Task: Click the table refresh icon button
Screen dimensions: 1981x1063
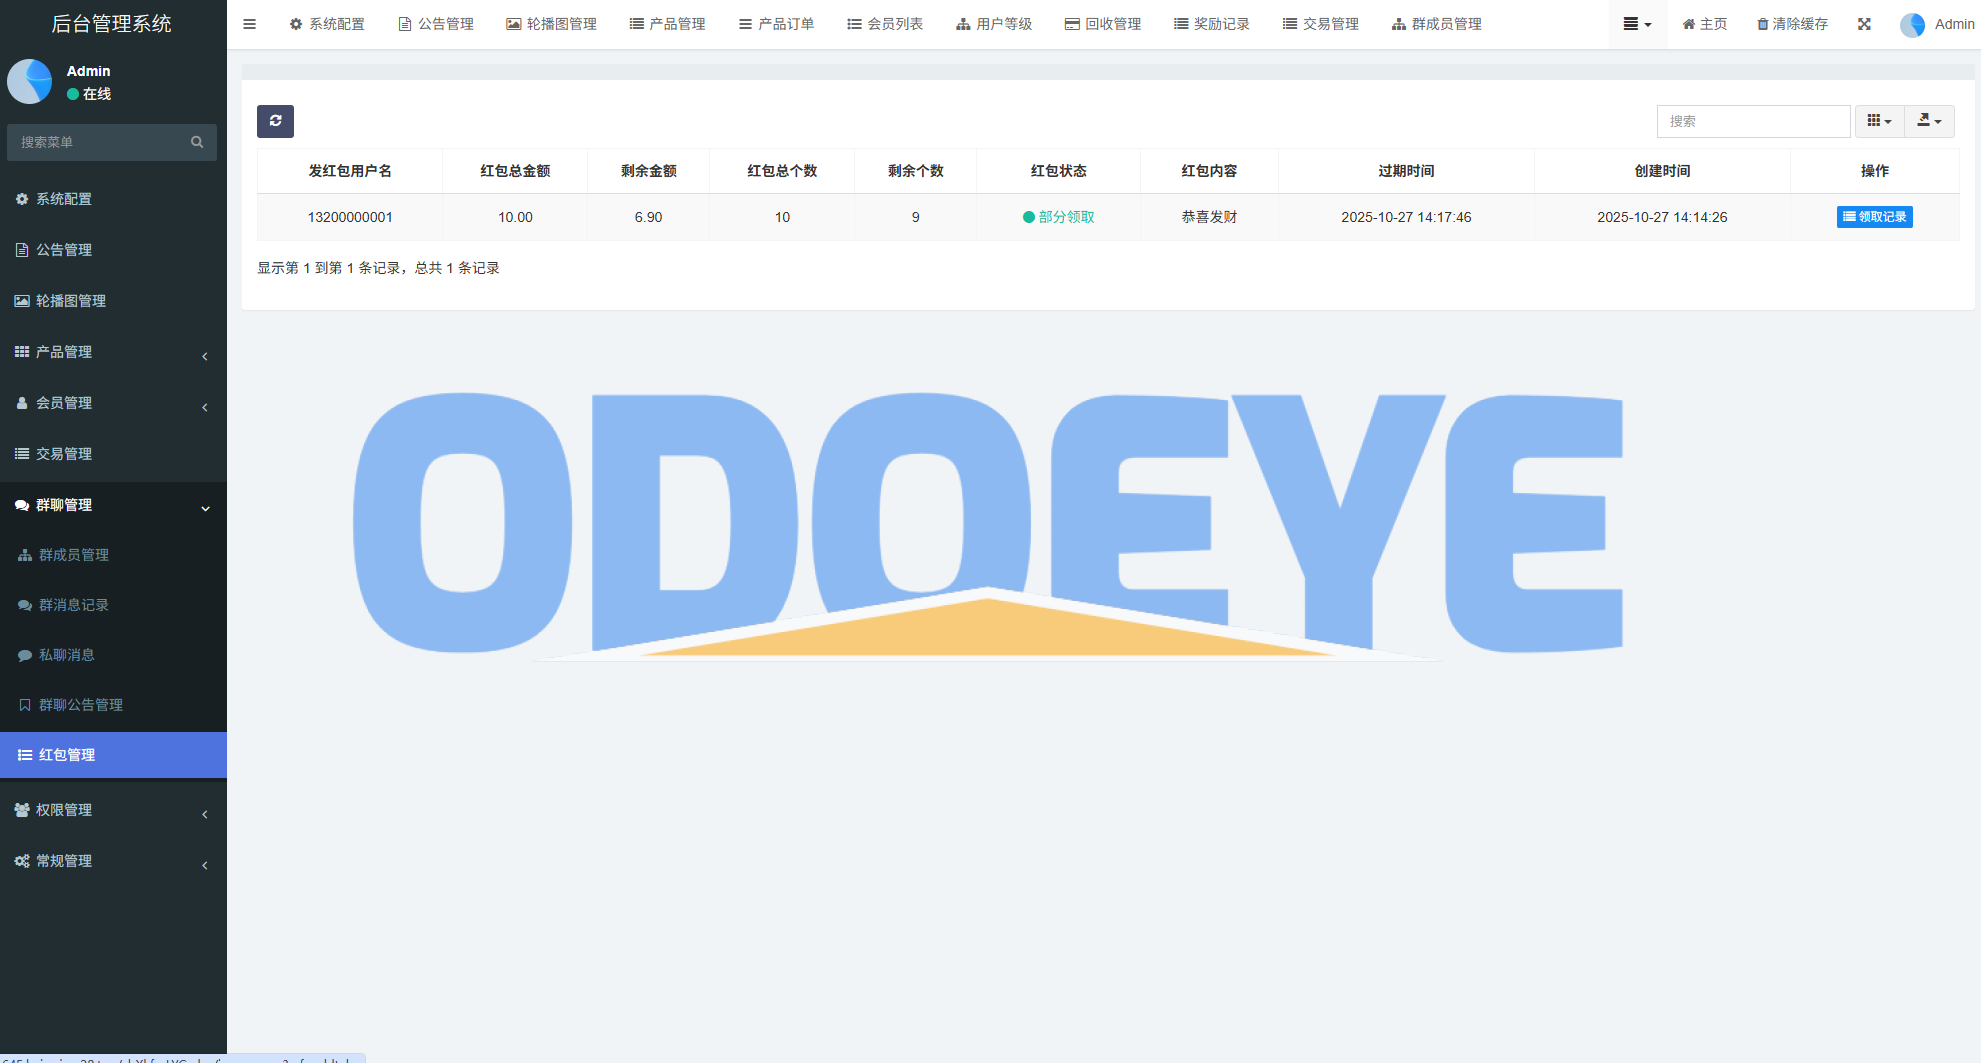Action: click(275, 121)
